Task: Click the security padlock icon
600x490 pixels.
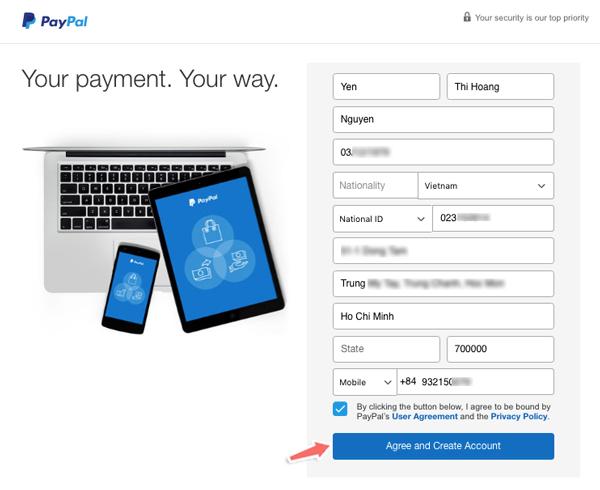Action: [467, 17]
